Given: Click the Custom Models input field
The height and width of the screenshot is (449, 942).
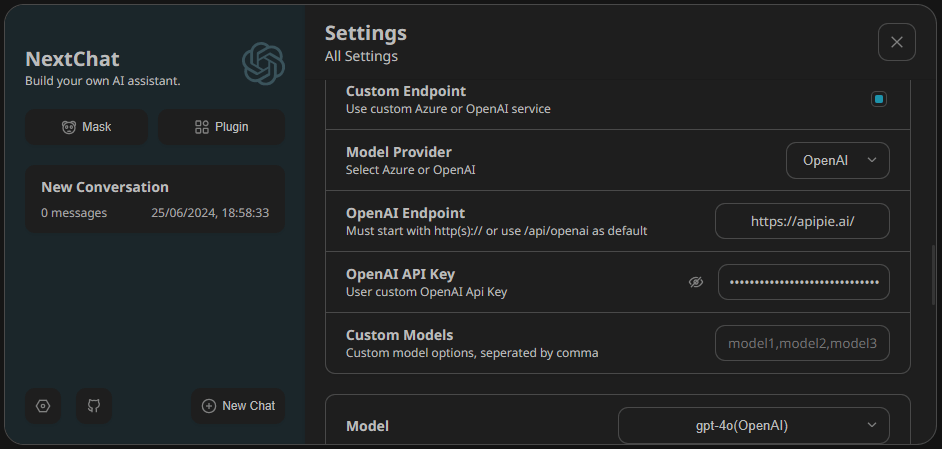Looking at the screenshot, I should pyautogui.click(x=802, y=343).
